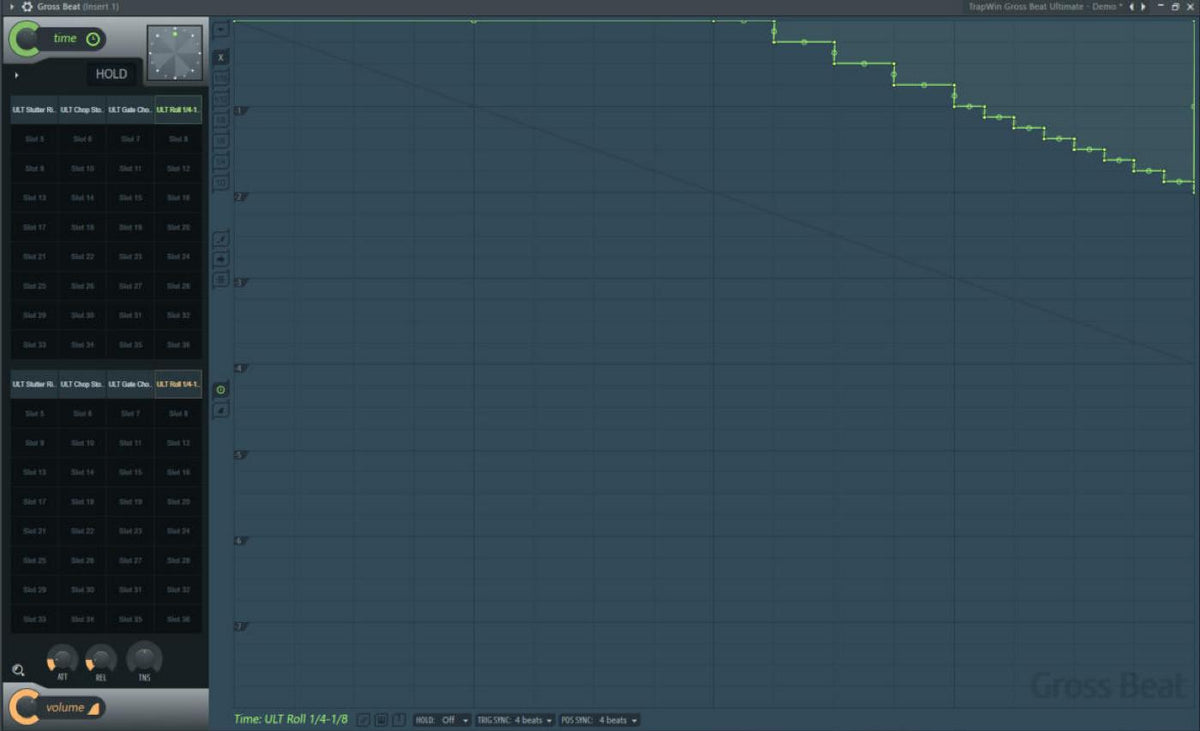Click the magnifier icon near ATT knob

coord(18,670)
